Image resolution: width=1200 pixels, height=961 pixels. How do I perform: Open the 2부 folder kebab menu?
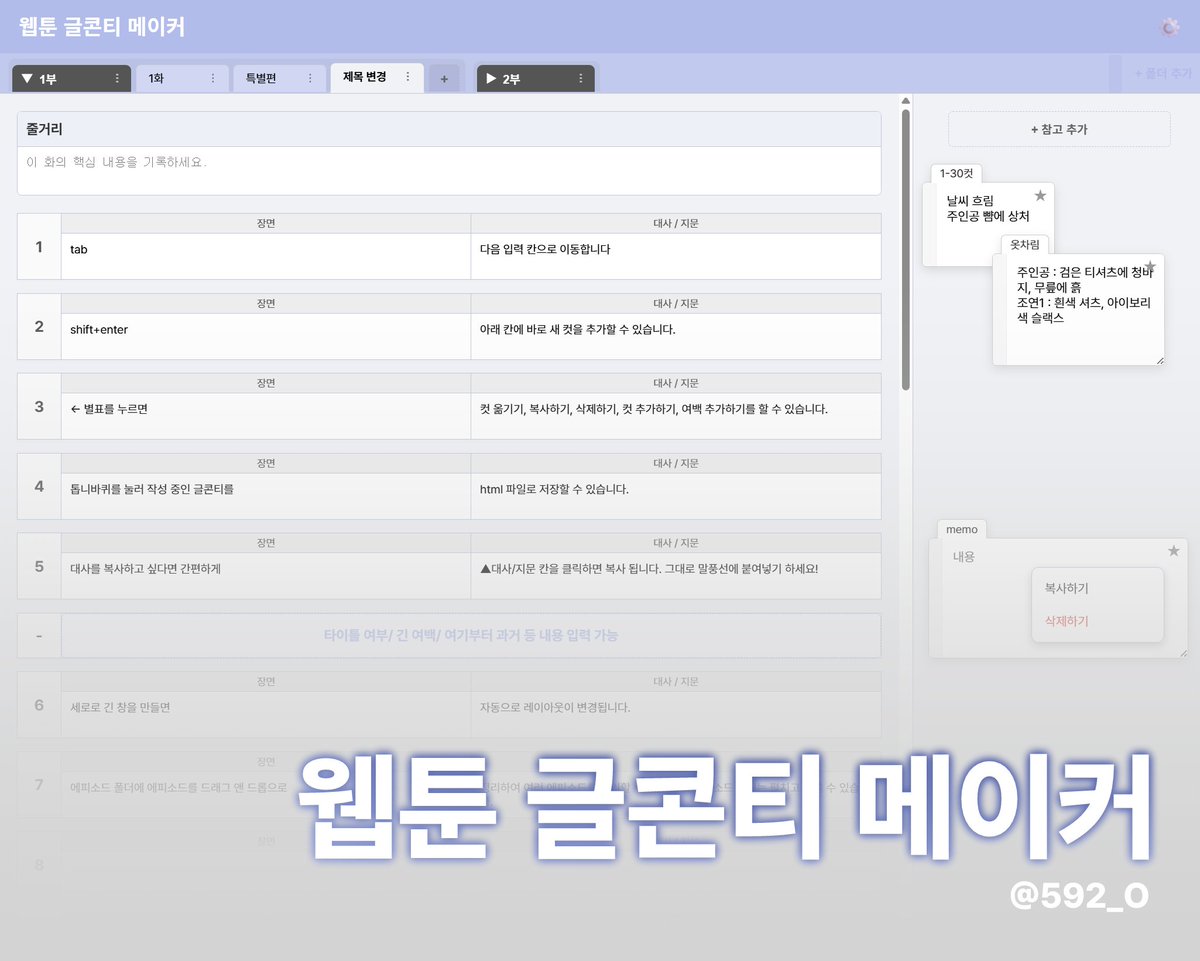point(581,78)
